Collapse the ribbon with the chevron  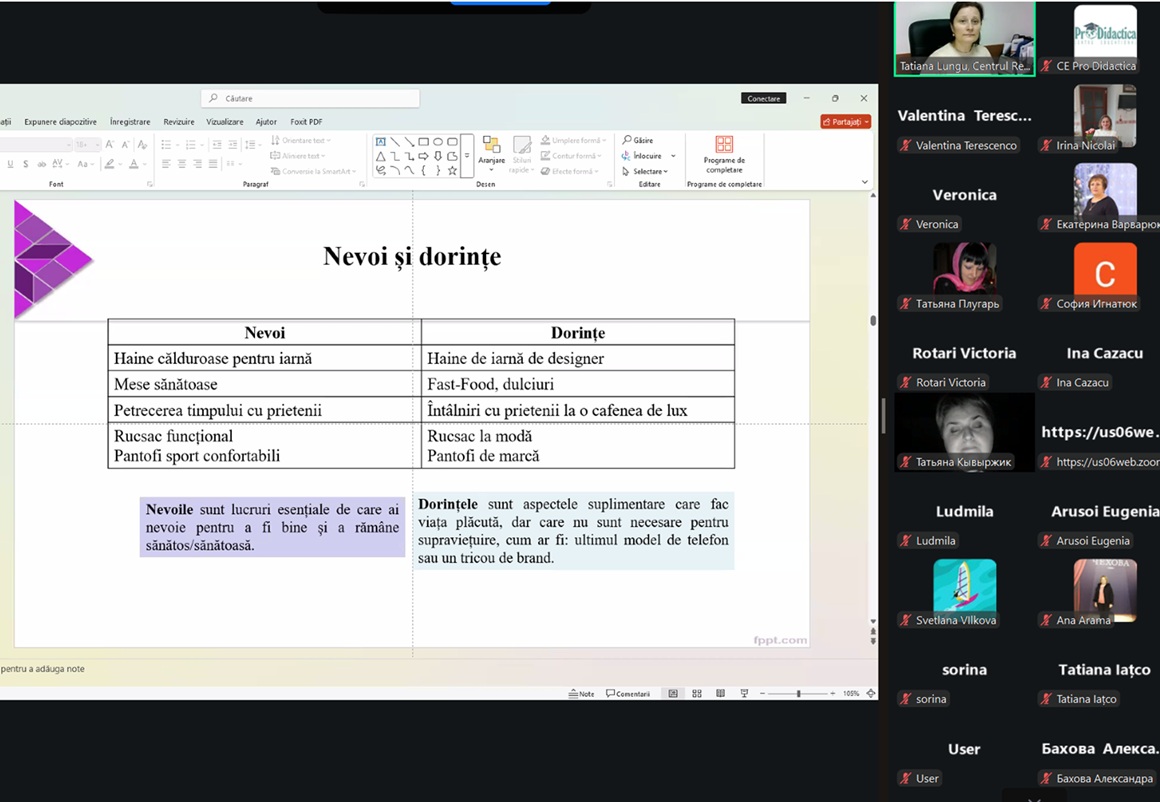[865, 182]
